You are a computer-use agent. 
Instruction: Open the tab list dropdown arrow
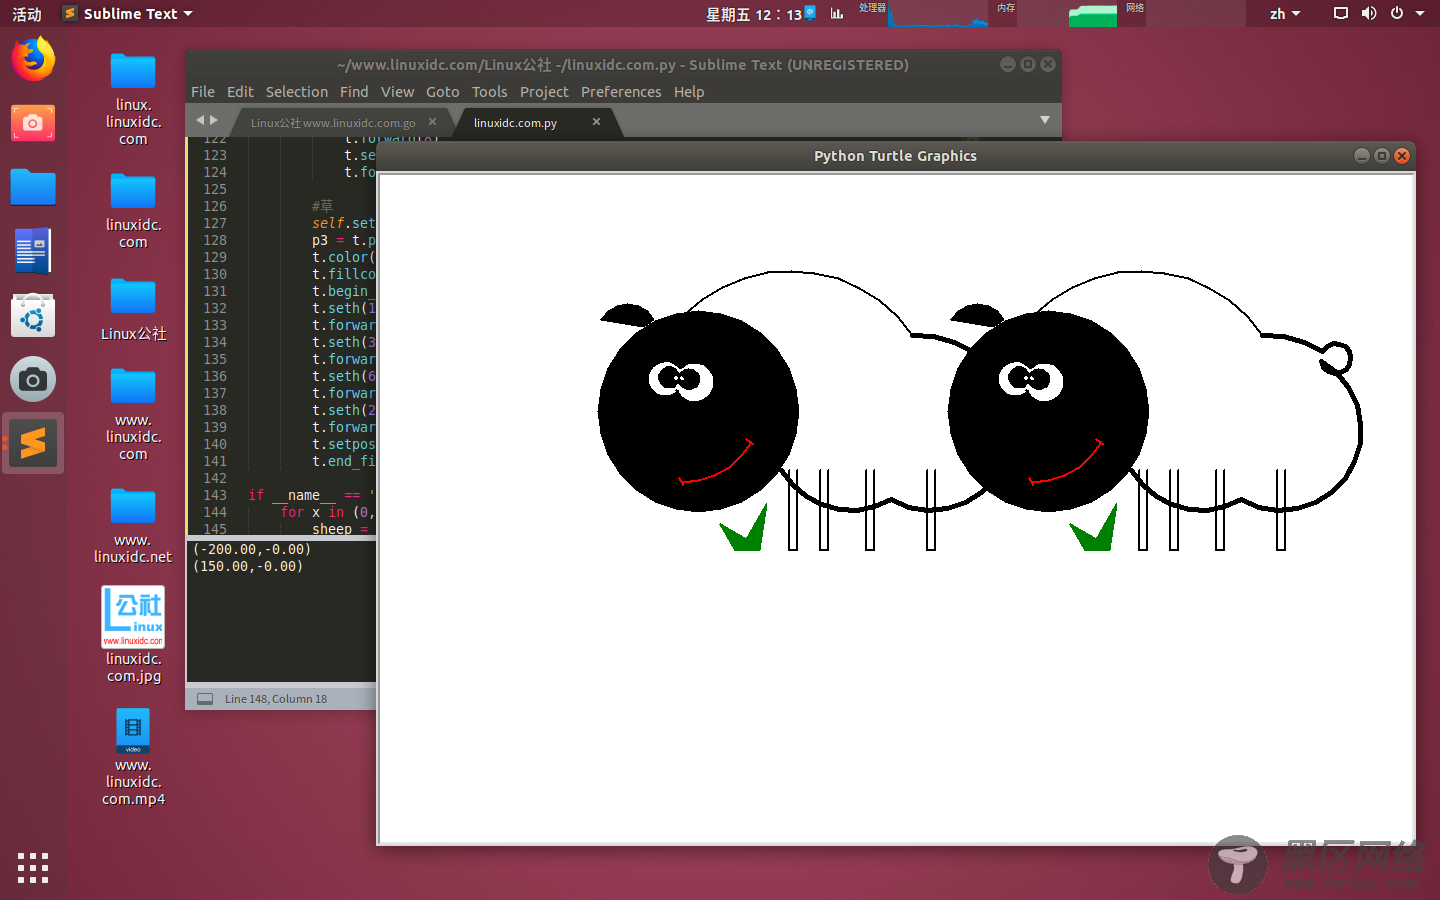[x=1045, y=120]
